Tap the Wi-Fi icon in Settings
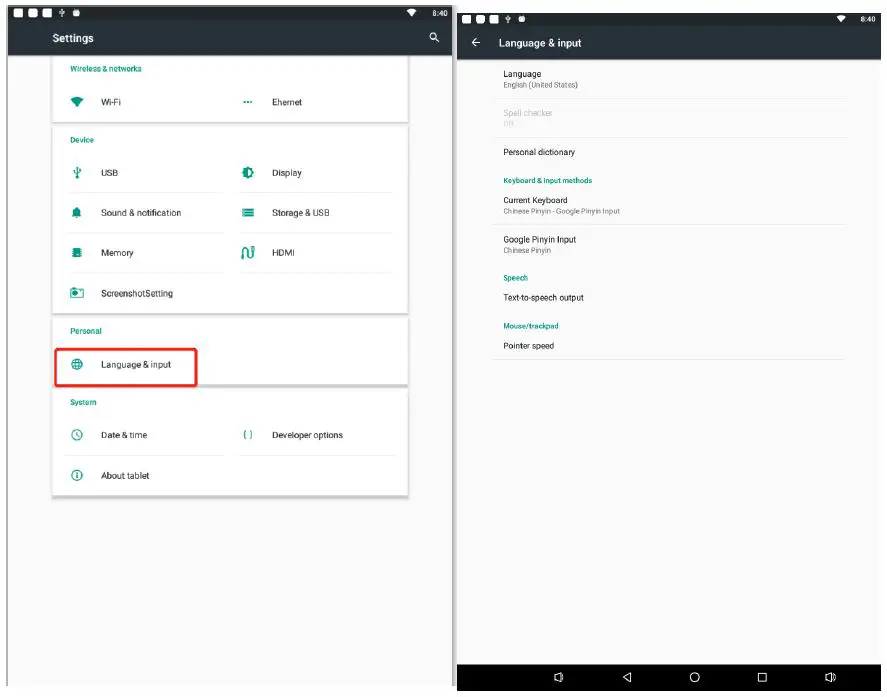The image size is (887, 697). coord(77,102)
